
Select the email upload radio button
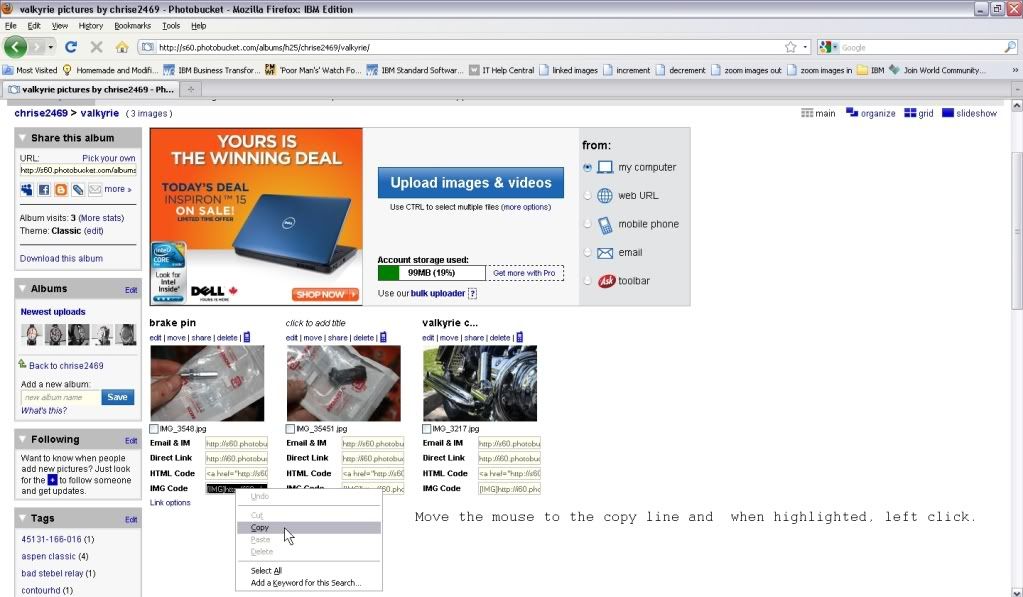pyautogui.click(x=587, y=253)
